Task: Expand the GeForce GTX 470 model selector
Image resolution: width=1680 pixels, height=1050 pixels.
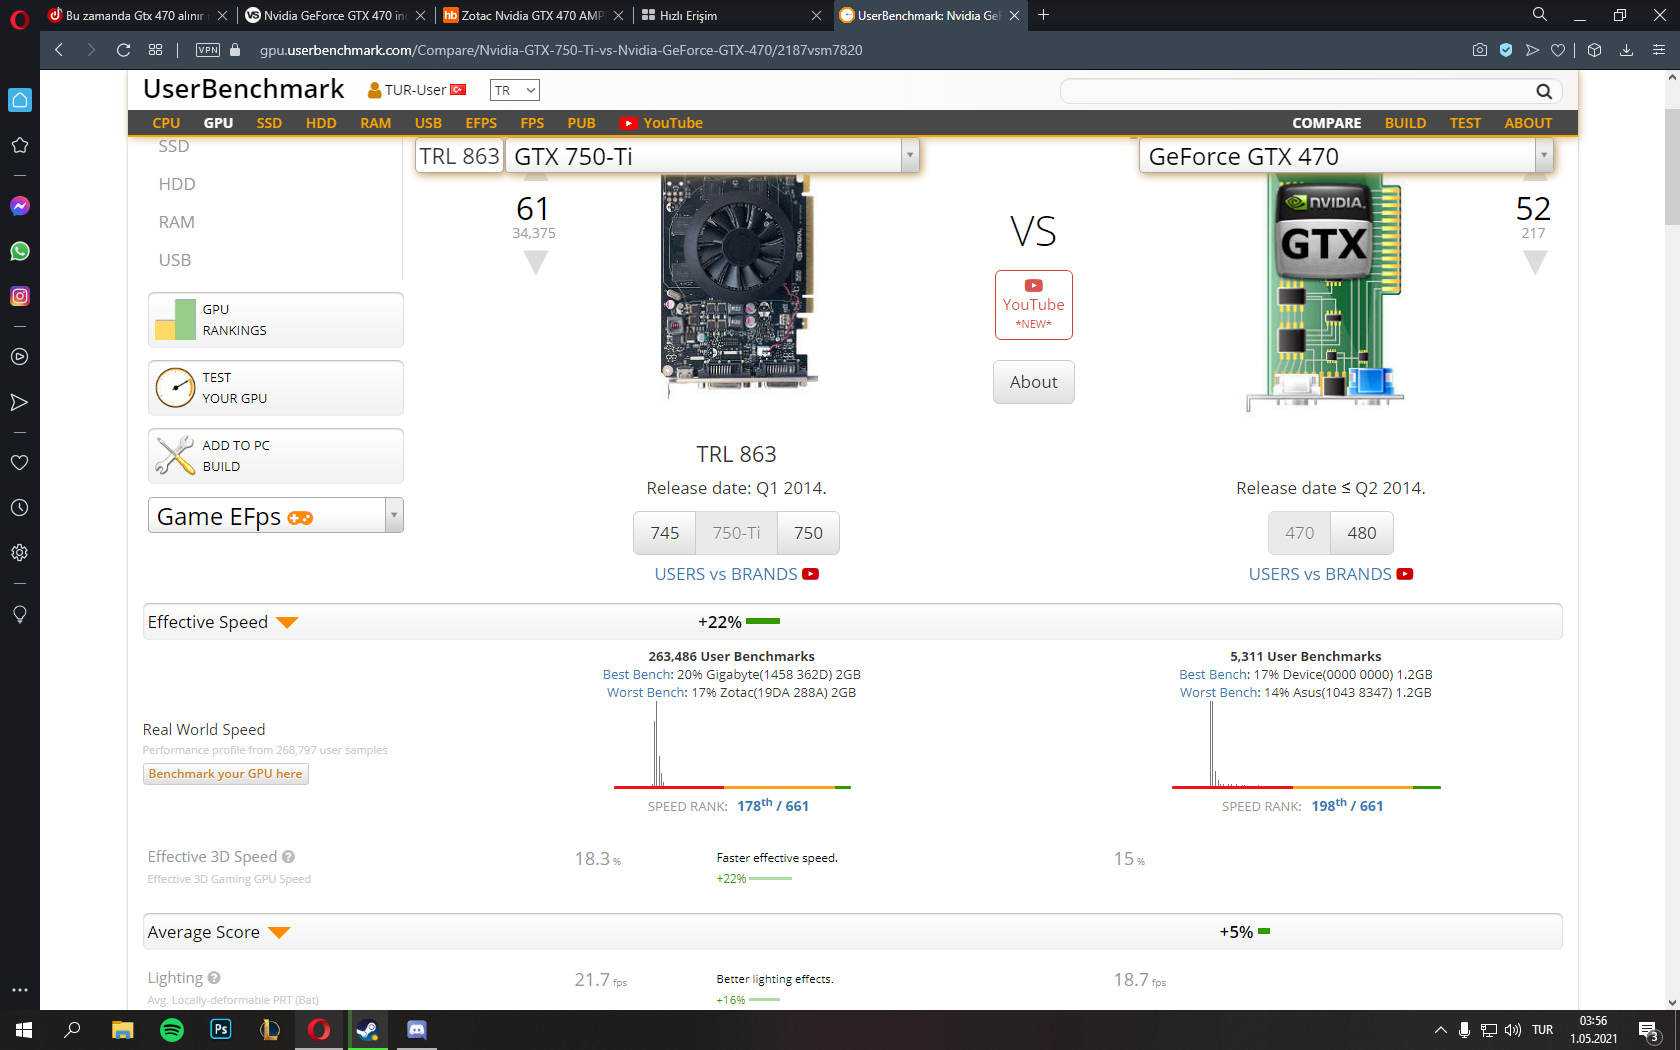Action: pos(1544,156)
